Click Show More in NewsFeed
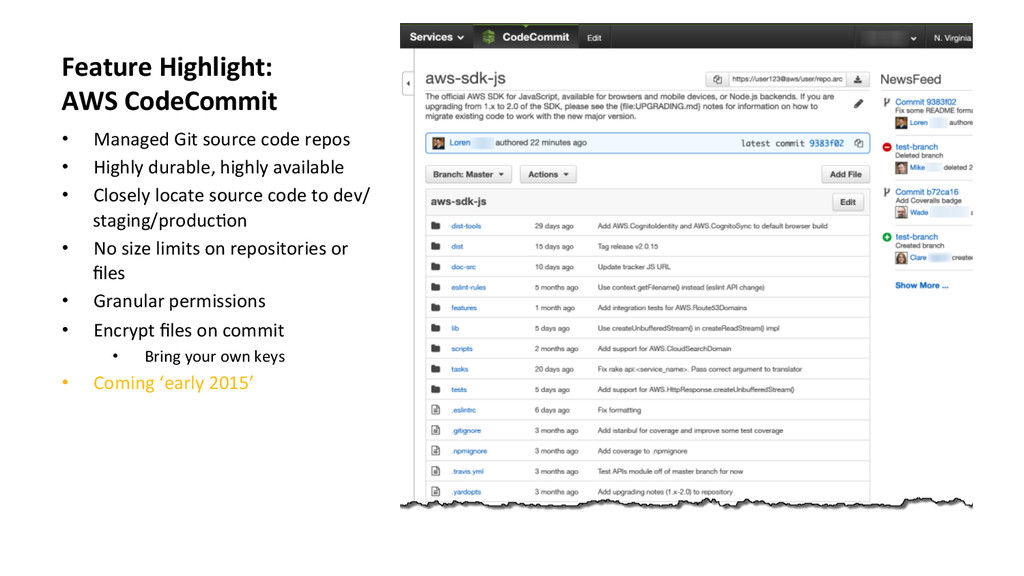Screen dimensions: 1024x576 tap(921, 285)
